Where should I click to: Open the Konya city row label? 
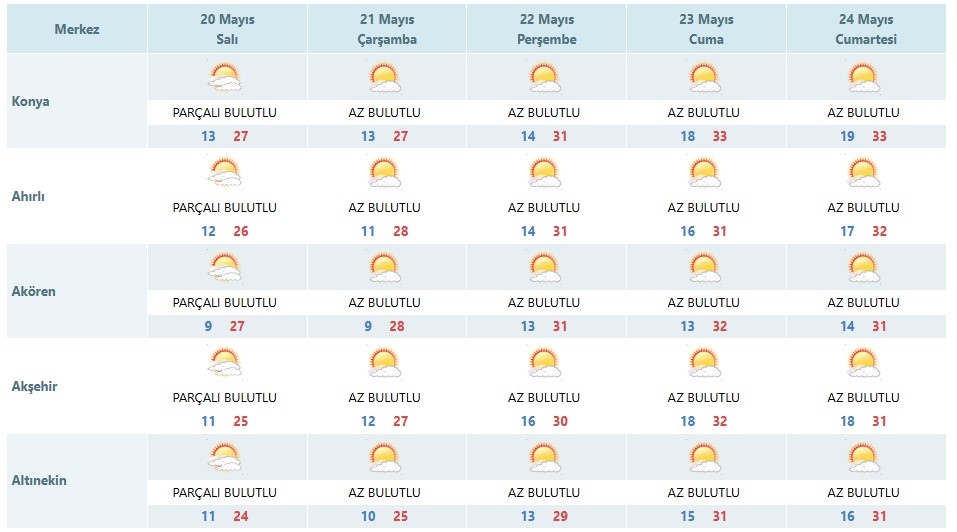(x=31, y=102)
